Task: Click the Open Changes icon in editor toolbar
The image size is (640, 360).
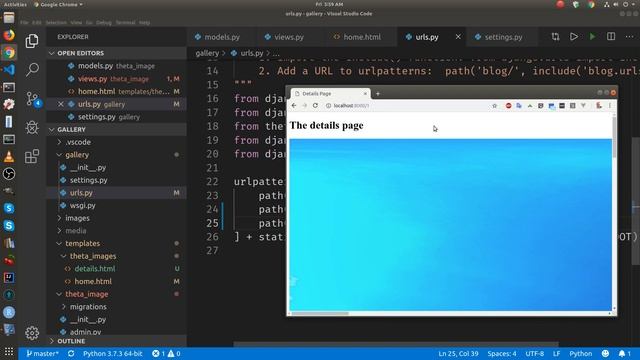Action: click(555, 37)
